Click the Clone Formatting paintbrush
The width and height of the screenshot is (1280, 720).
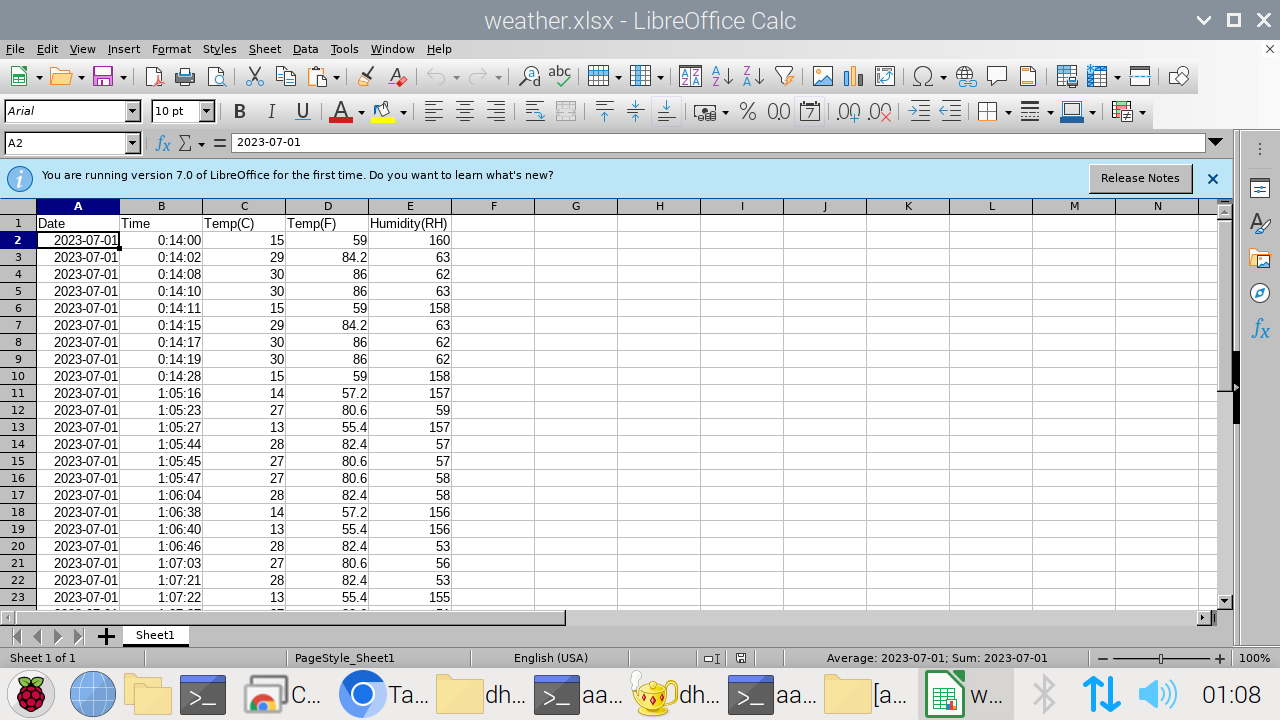pyautogui.click(x=366, y=77)
